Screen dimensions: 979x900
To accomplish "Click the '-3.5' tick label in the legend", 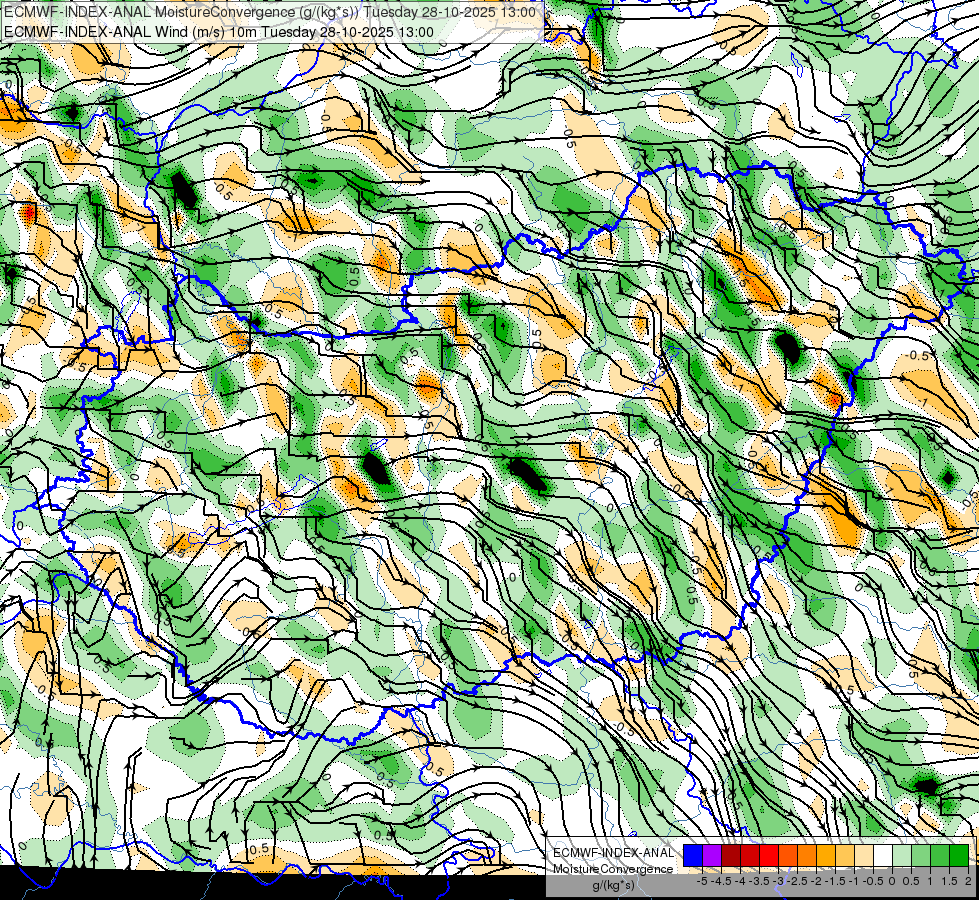I will tap(759, 881).
